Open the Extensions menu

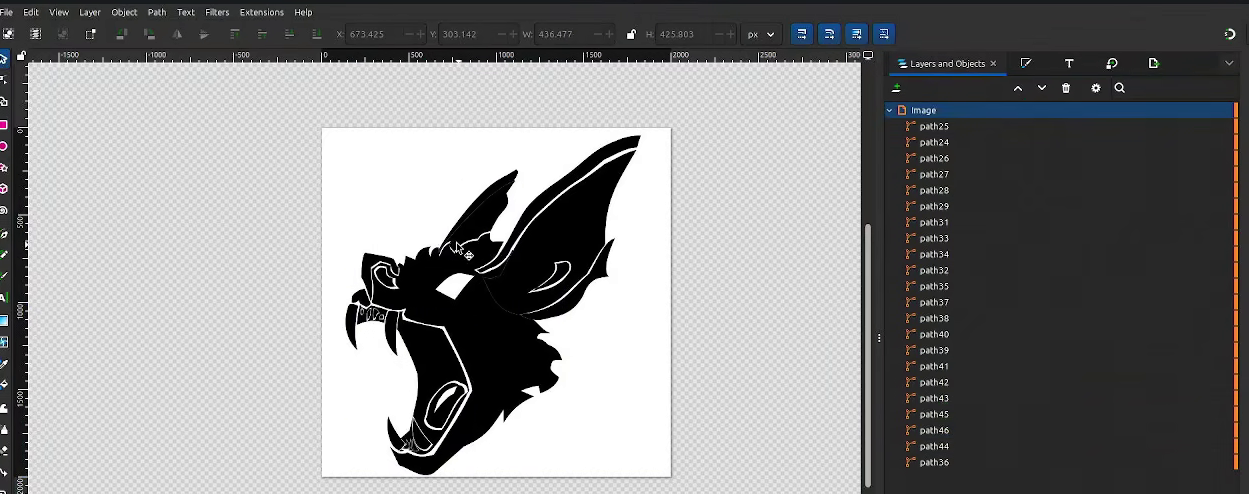click(x=262, y=12)
